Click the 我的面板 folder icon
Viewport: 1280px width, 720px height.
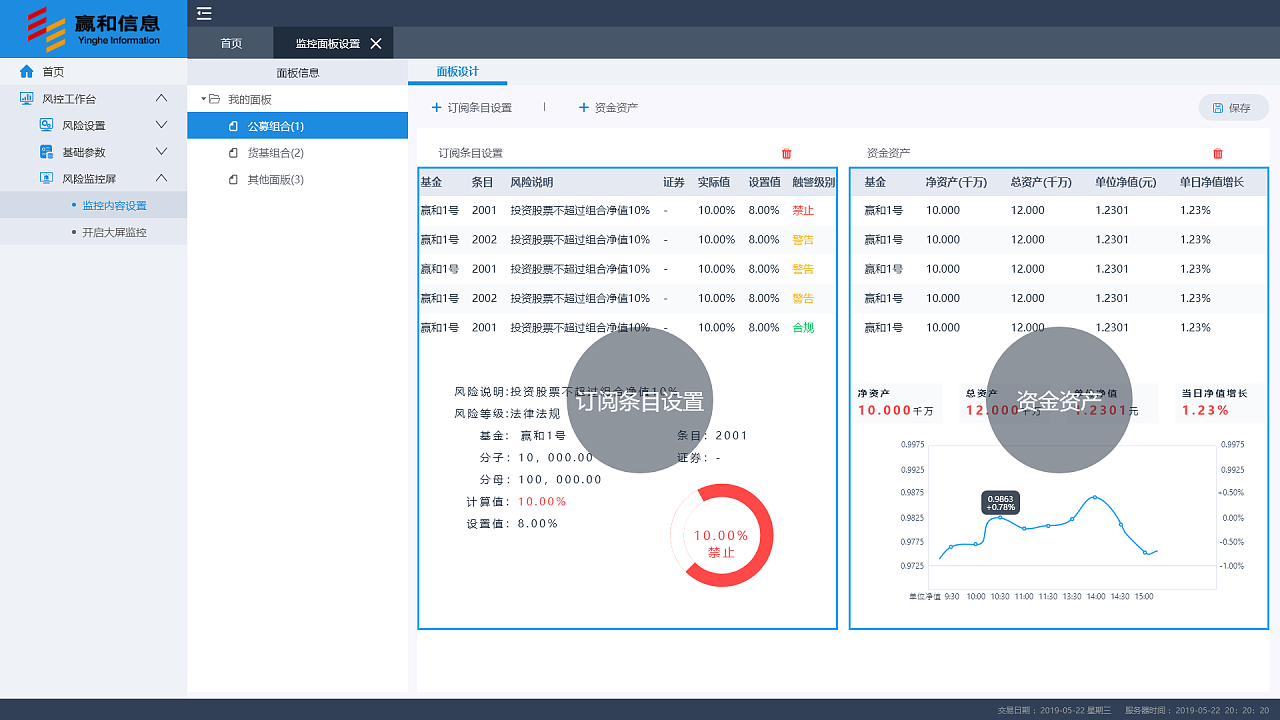(214, 99)
